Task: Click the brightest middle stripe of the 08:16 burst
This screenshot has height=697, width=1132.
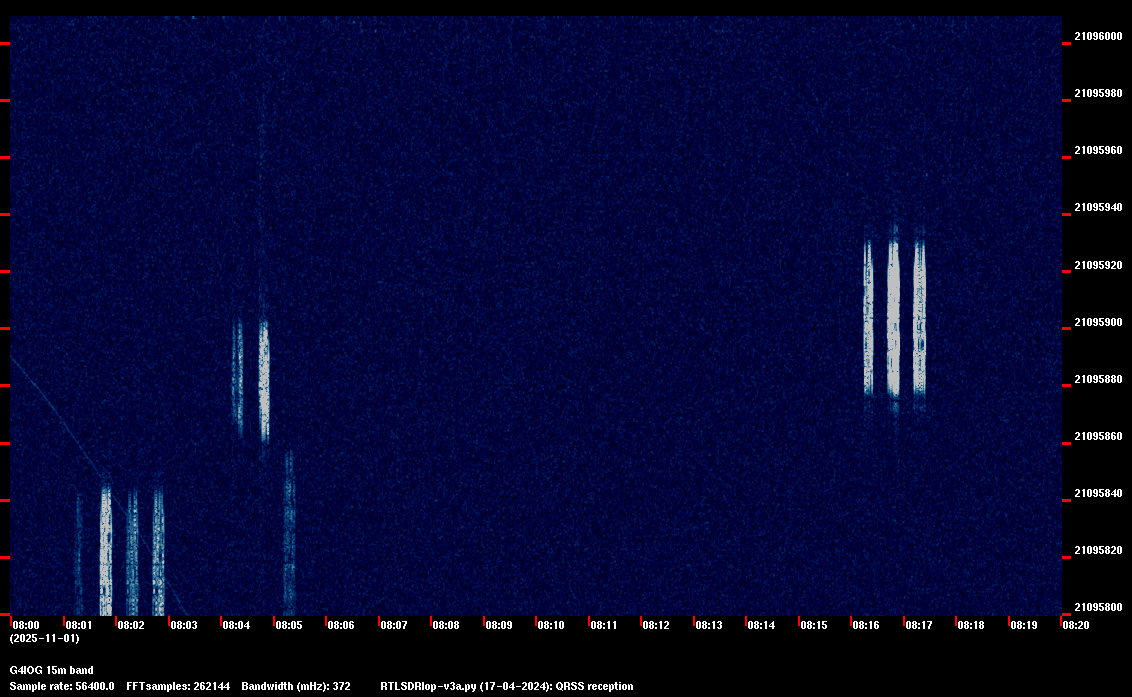Action: pyautogui.click(x=894, y=318)
